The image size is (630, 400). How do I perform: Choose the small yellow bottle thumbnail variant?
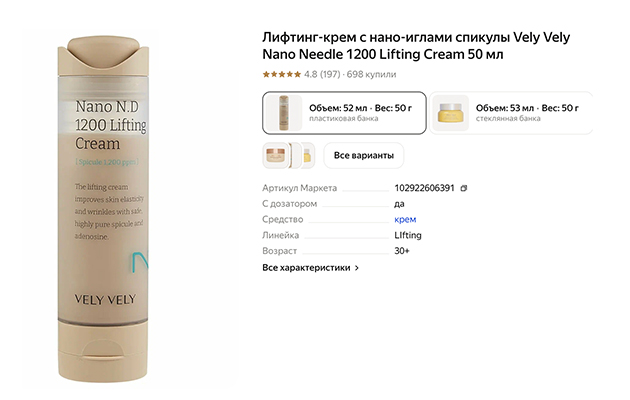click(308, 155)
